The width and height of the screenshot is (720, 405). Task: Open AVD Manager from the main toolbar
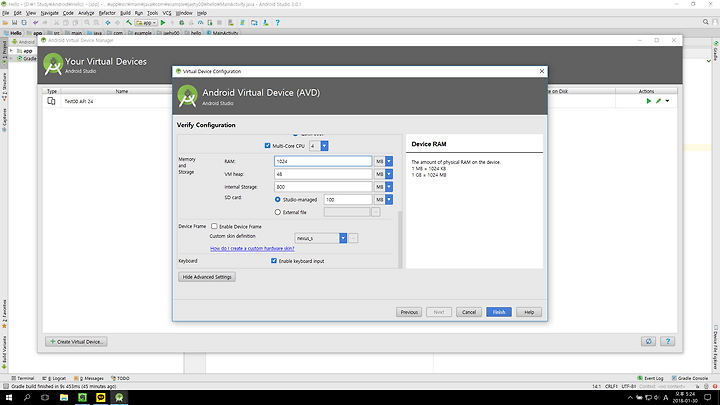231,22
